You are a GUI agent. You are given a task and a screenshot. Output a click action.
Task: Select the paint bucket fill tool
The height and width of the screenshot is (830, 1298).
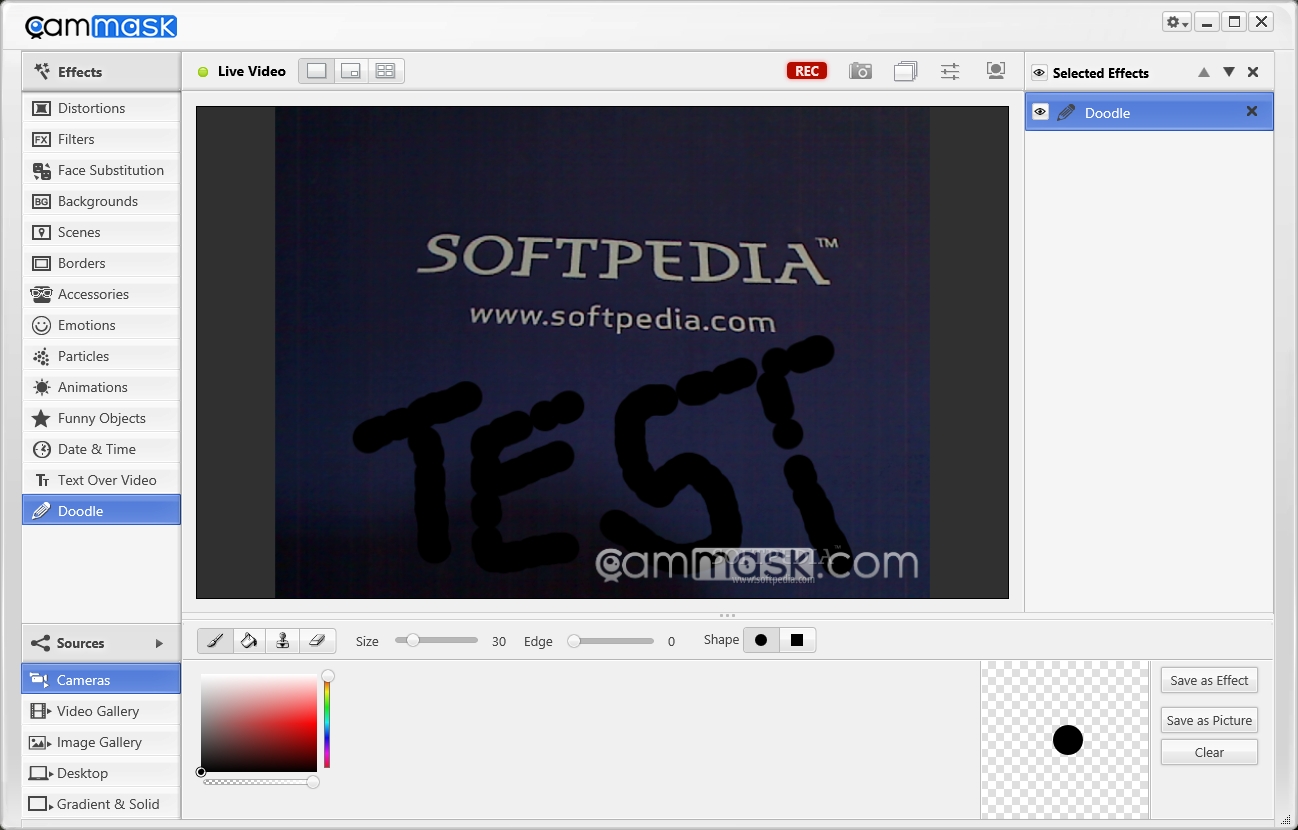pos(250,640)
